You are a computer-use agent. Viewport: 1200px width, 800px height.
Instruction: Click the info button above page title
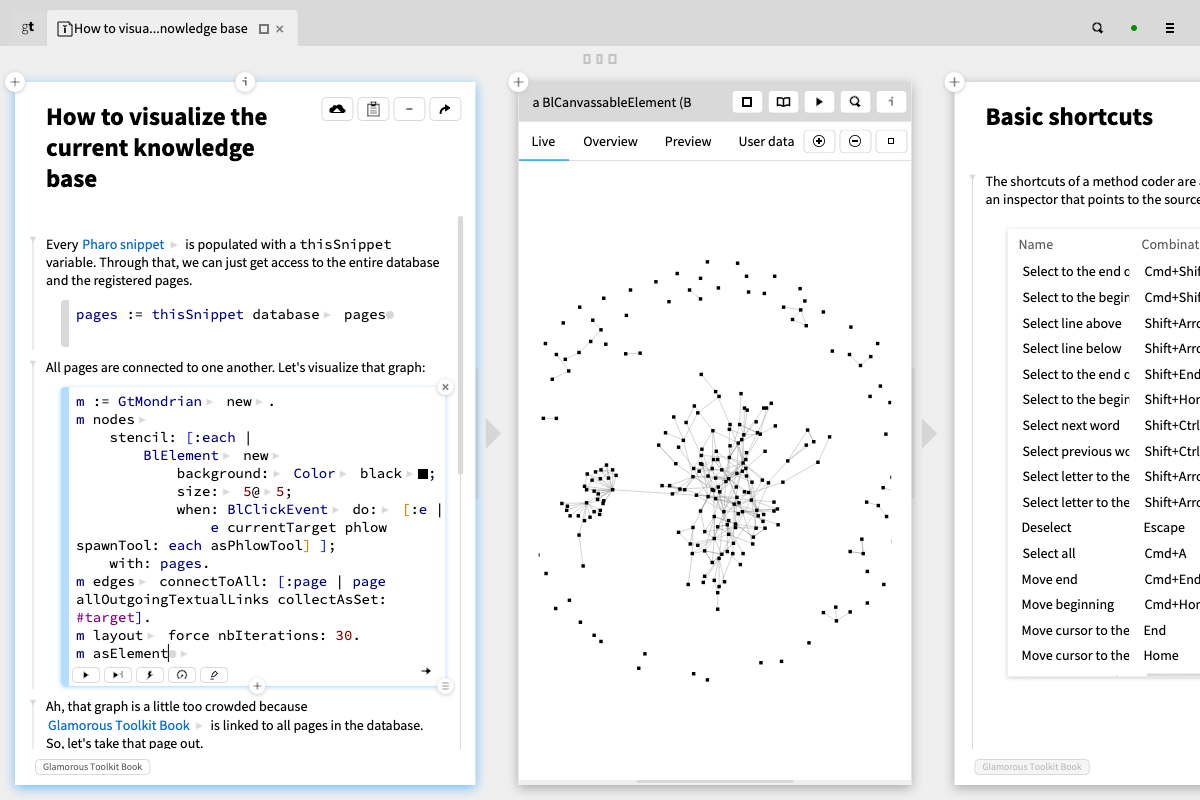(245, 81)
